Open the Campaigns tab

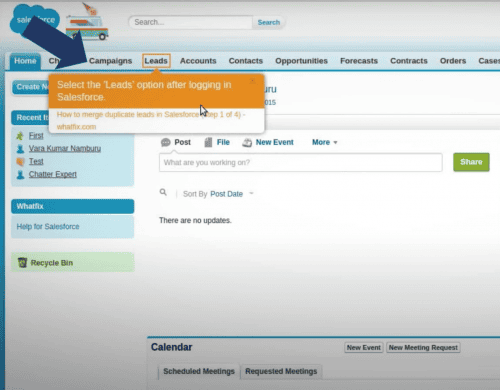tap(110, 61)
